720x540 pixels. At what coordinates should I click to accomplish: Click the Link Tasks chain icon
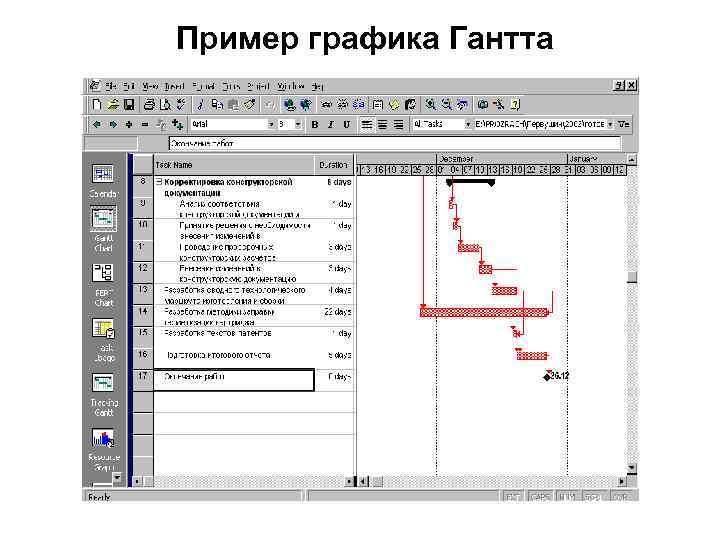pos(326,105)
